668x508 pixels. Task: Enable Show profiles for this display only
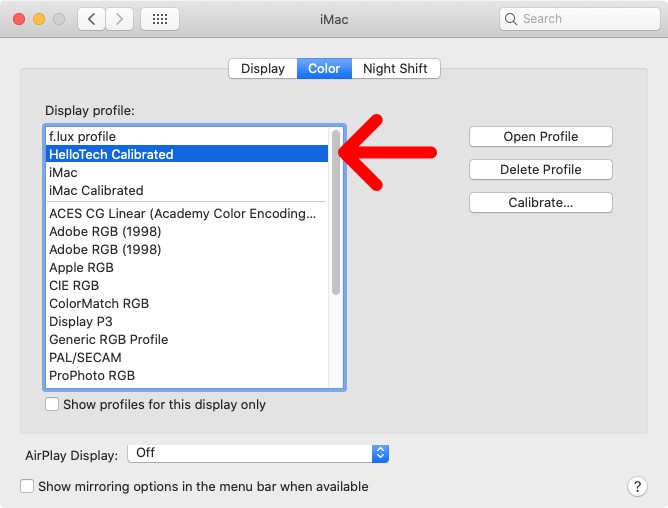[x=52, y=405]
